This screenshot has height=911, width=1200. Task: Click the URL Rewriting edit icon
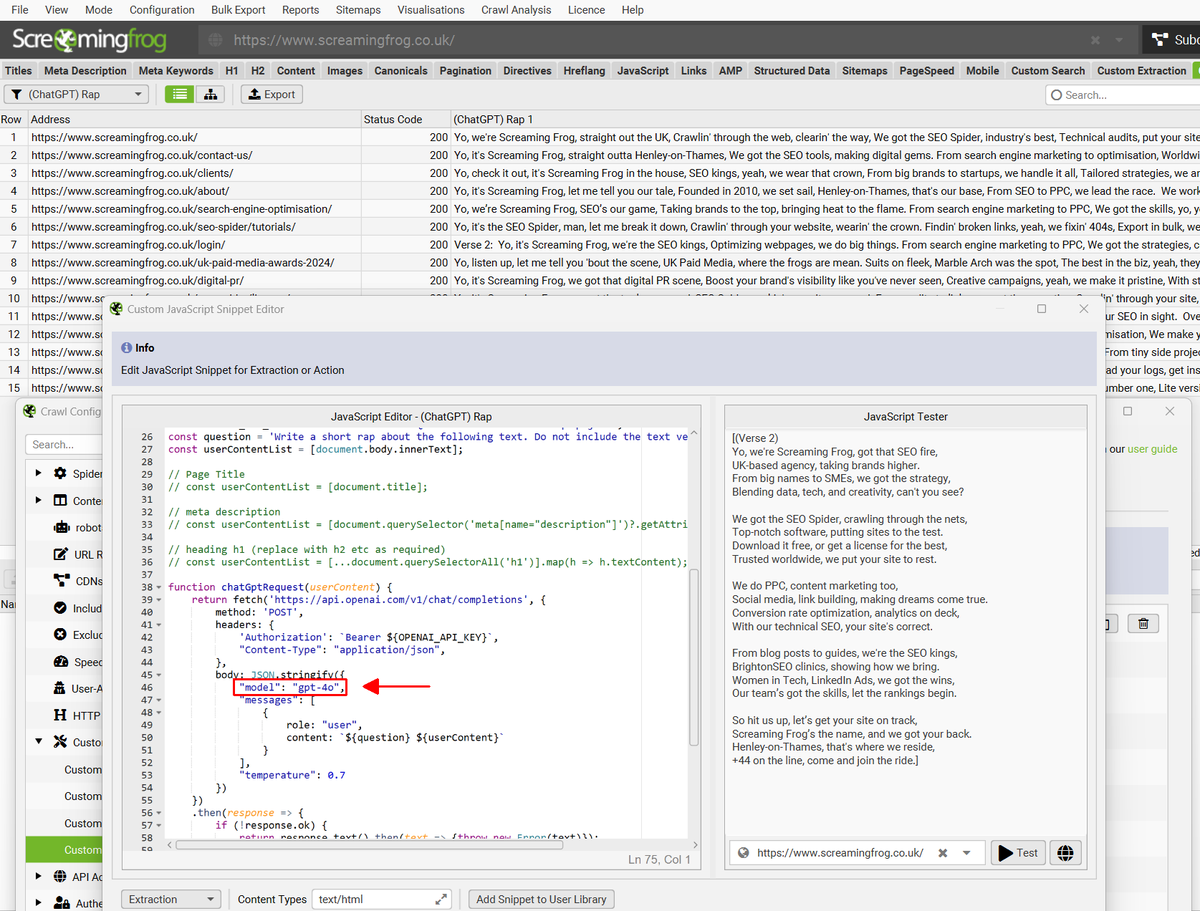coord(61,554)
